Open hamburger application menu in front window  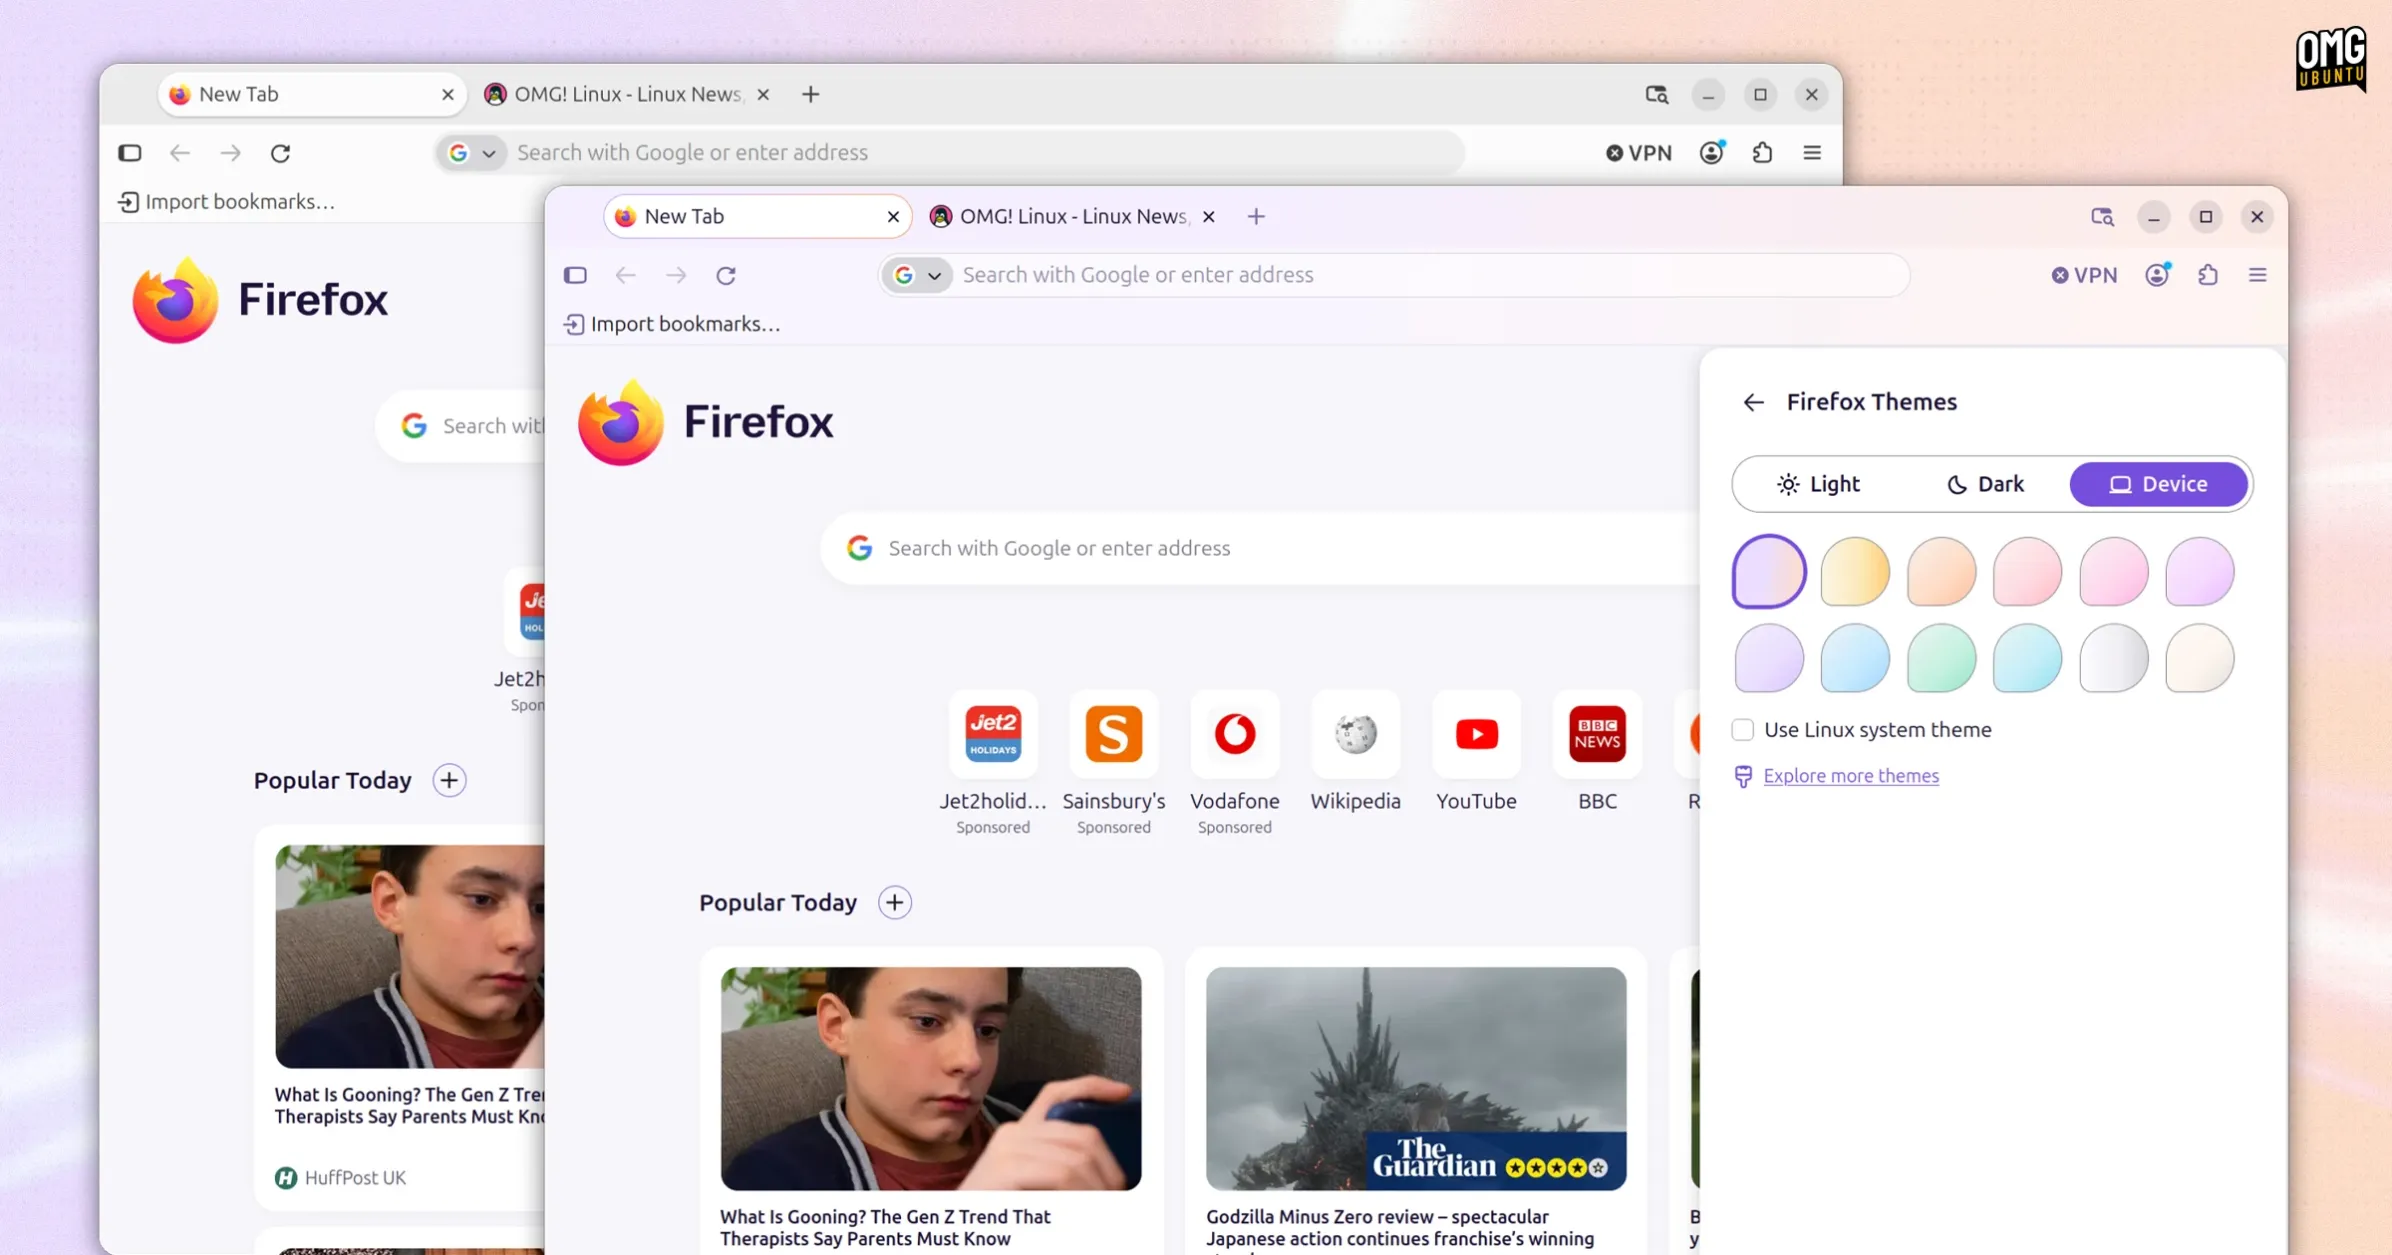[x=2258, y=275]
